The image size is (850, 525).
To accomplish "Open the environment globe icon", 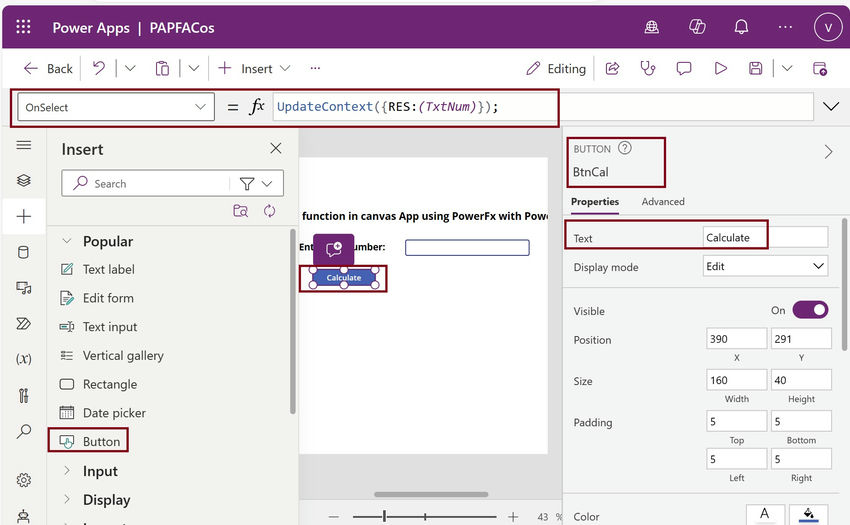I will [x=652, y=27].
